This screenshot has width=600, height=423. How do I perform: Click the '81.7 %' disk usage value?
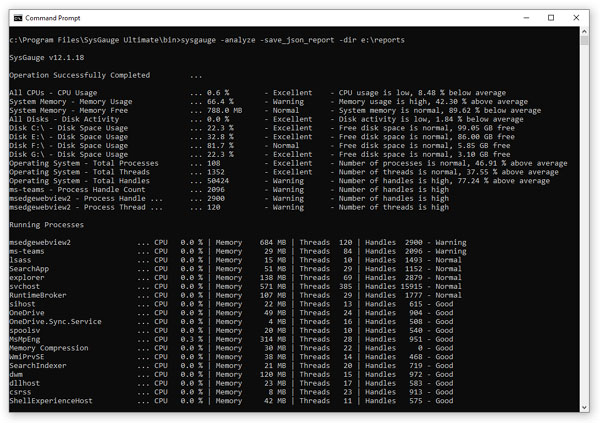click(x=220, y=146)
